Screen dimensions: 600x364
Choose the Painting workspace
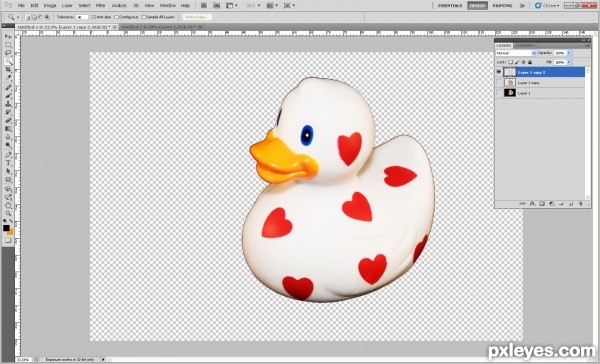[502, 6]
